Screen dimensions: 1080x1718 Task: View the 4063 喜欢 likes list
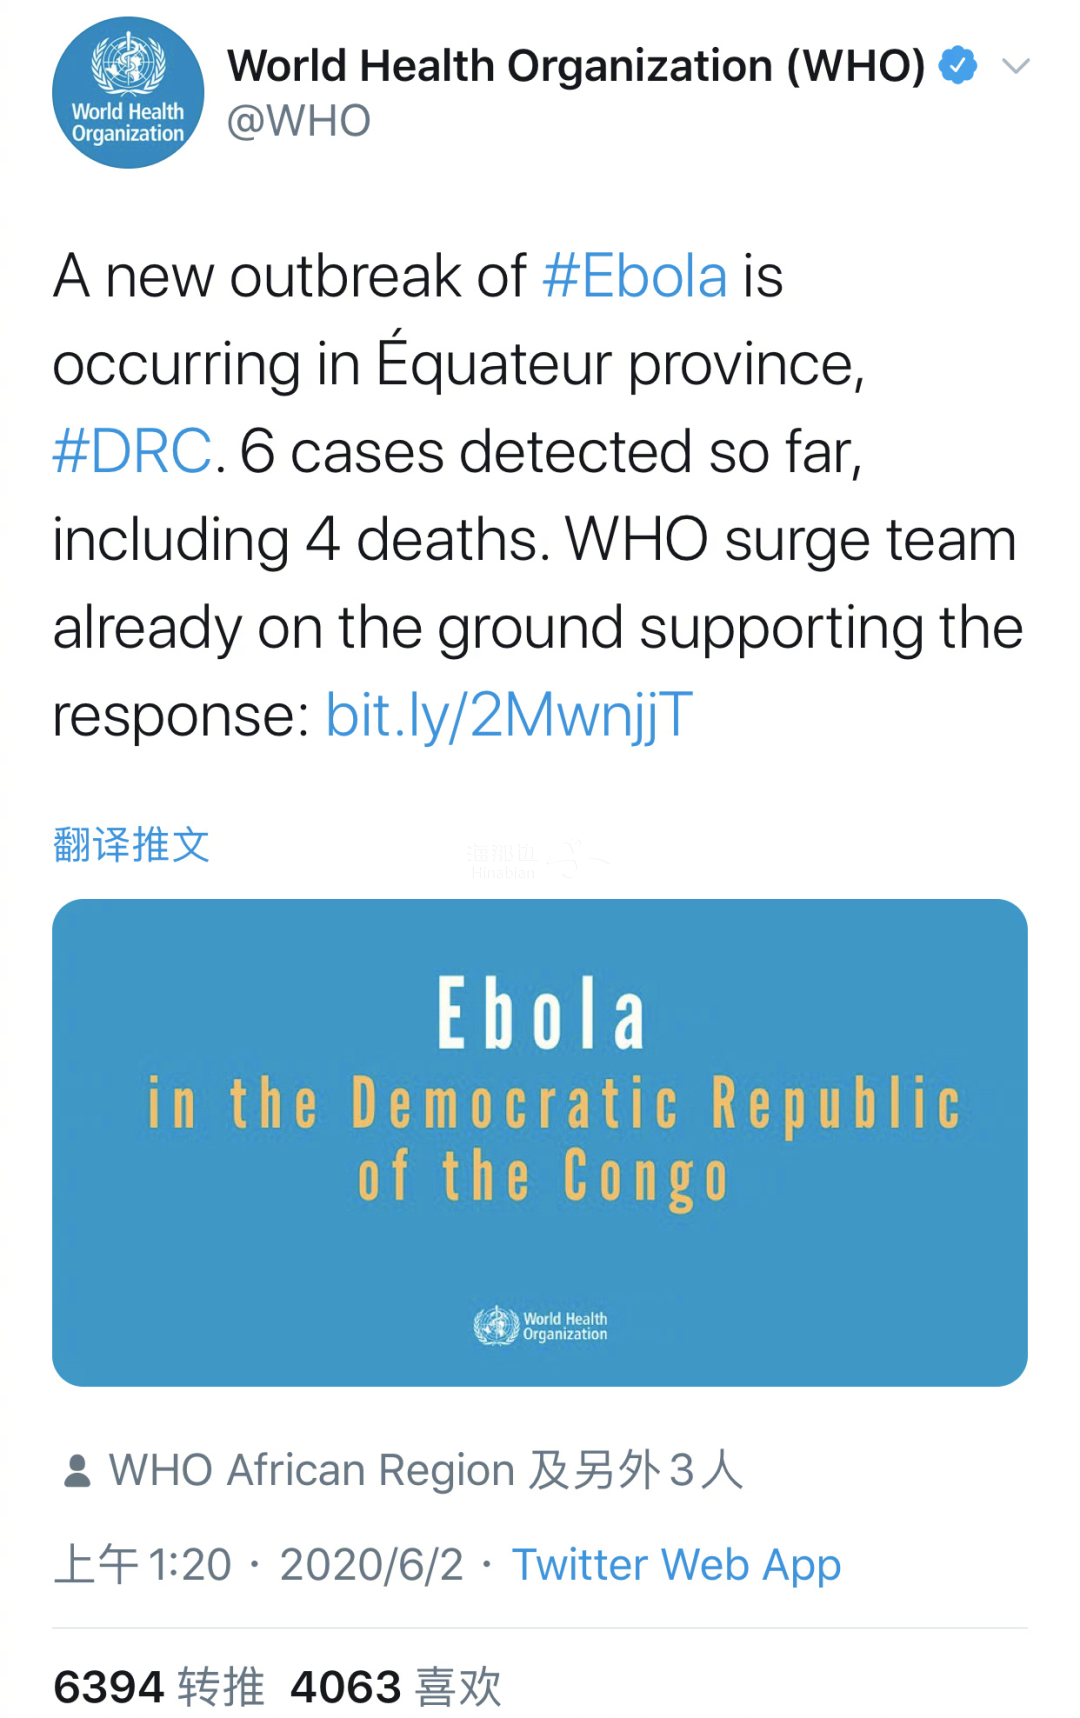click(x=395, y=1687)
